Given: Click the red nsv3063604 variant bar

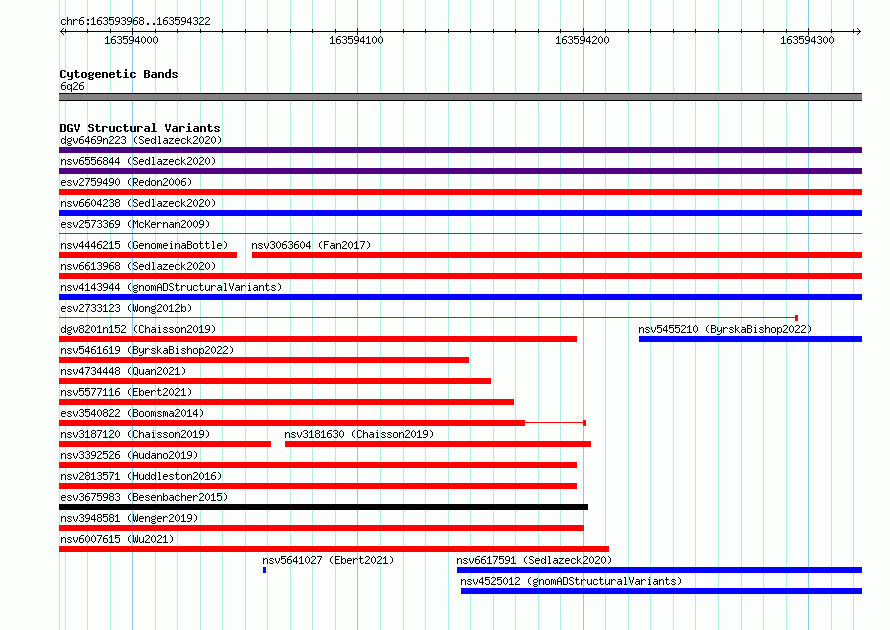Looking at the screenshot, I should 557,255.
